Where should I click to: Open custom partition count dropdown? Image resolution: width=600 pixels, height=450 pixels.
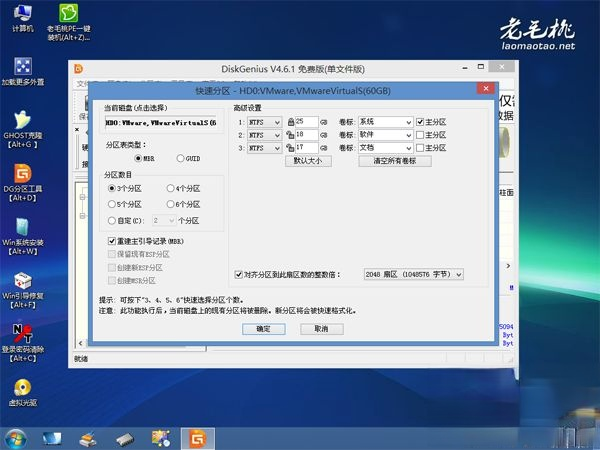point(164,220)
